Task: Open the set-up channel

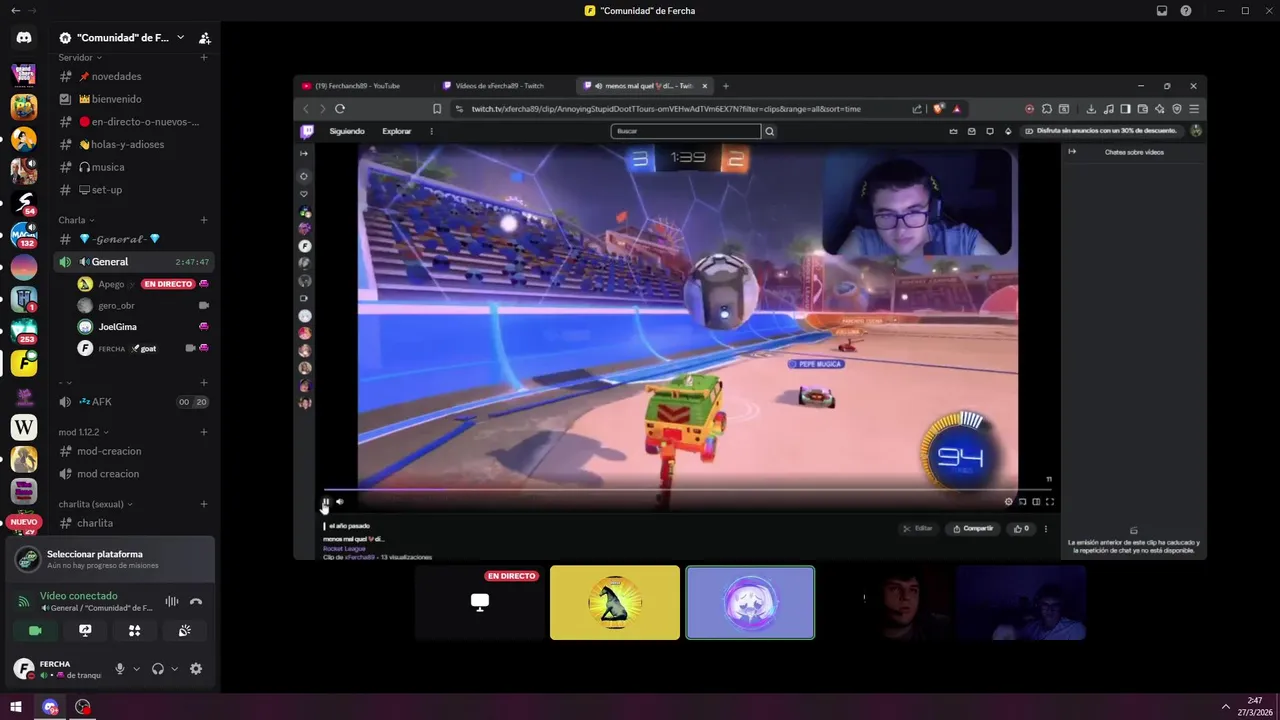Action: coord(134,190)
